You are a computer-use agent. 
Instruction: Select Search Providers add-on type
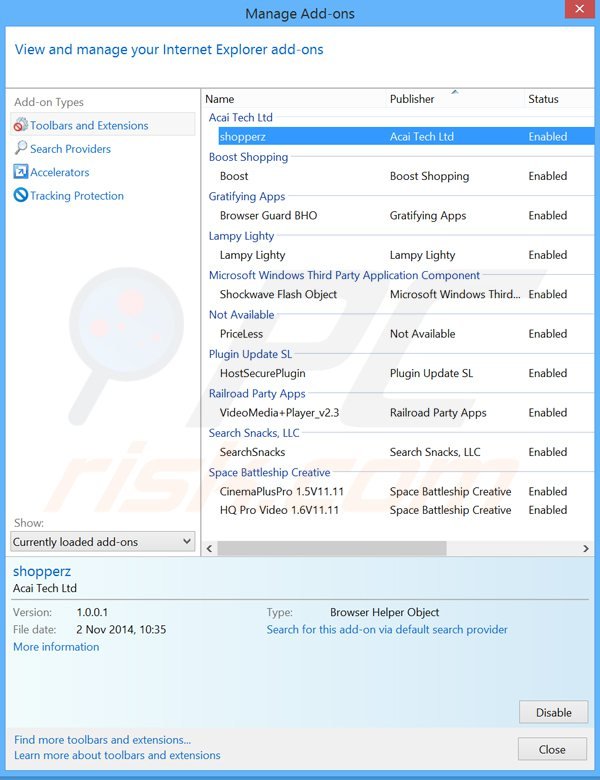pos(70,149)
